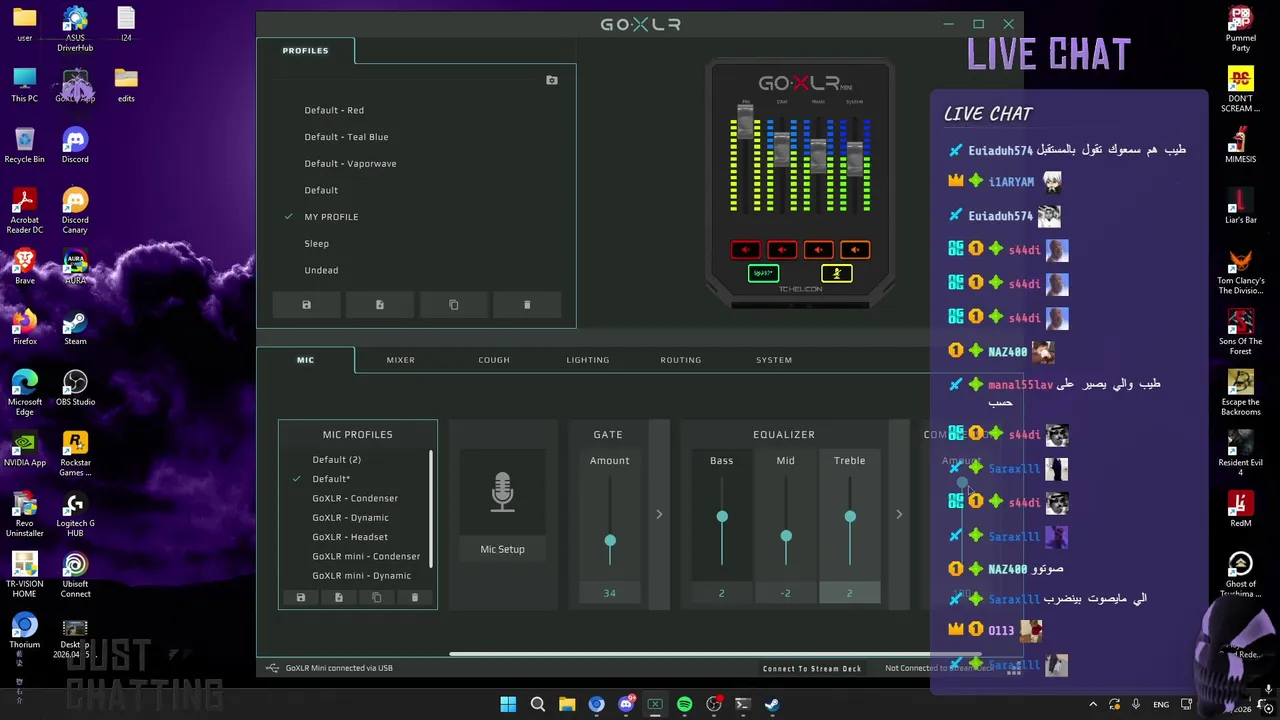Click the Treble equalizer slider handle
Image resolution: width=1280 pixels, height=720 pixels.
pos(850,517)
